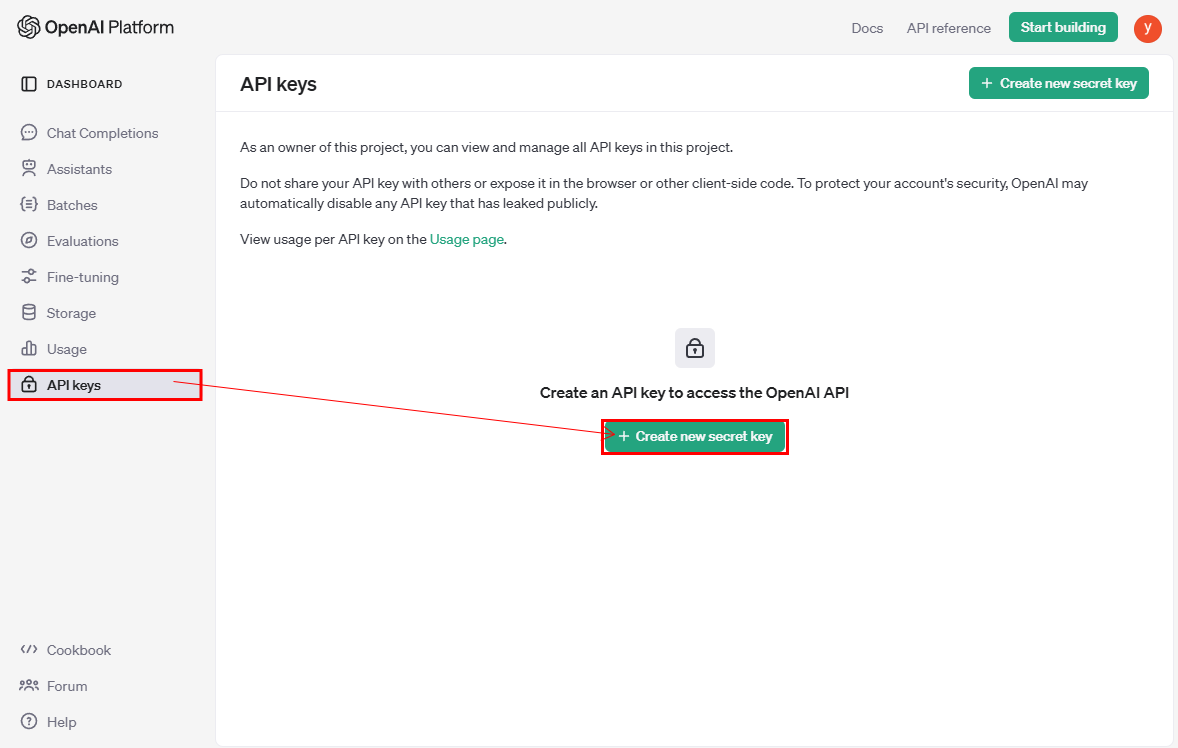This screenshot has width=1178, height=748.
Task: Open Chat Completions from the sidebar
Action: [102, 133]
